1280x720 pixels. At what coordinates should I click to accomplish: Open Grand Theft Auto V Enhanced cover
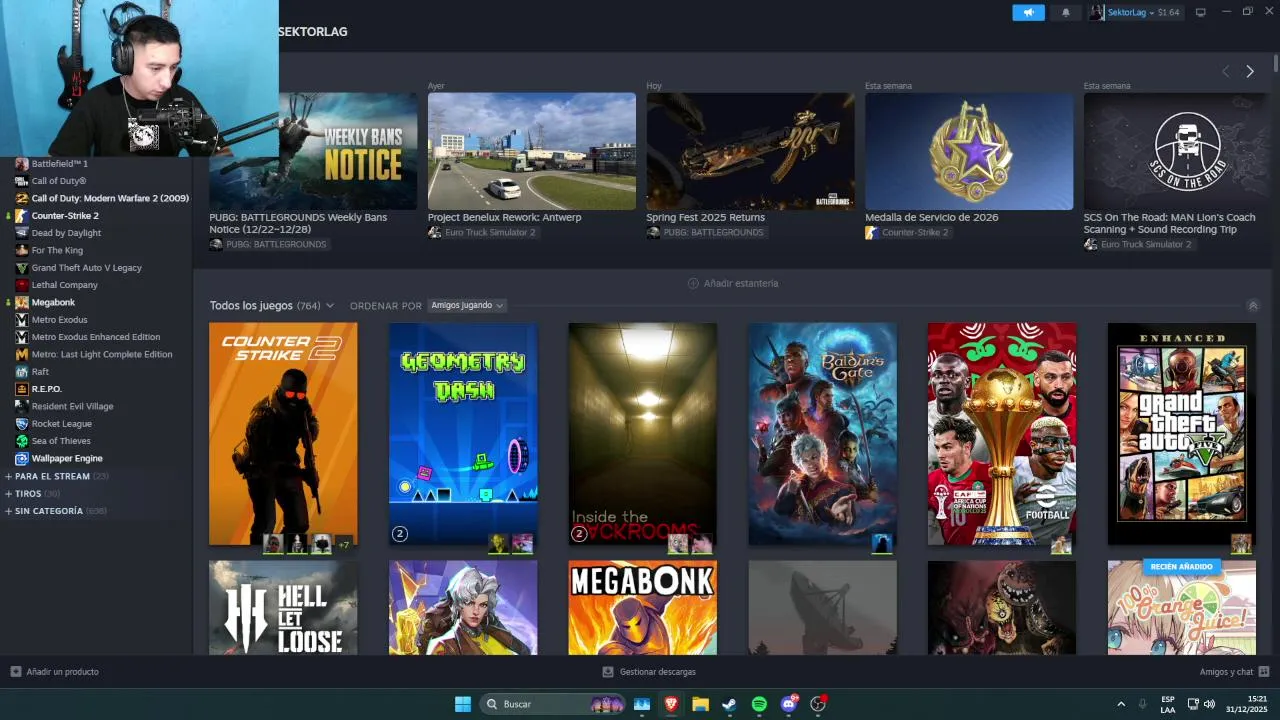[x=1181, y=434]
